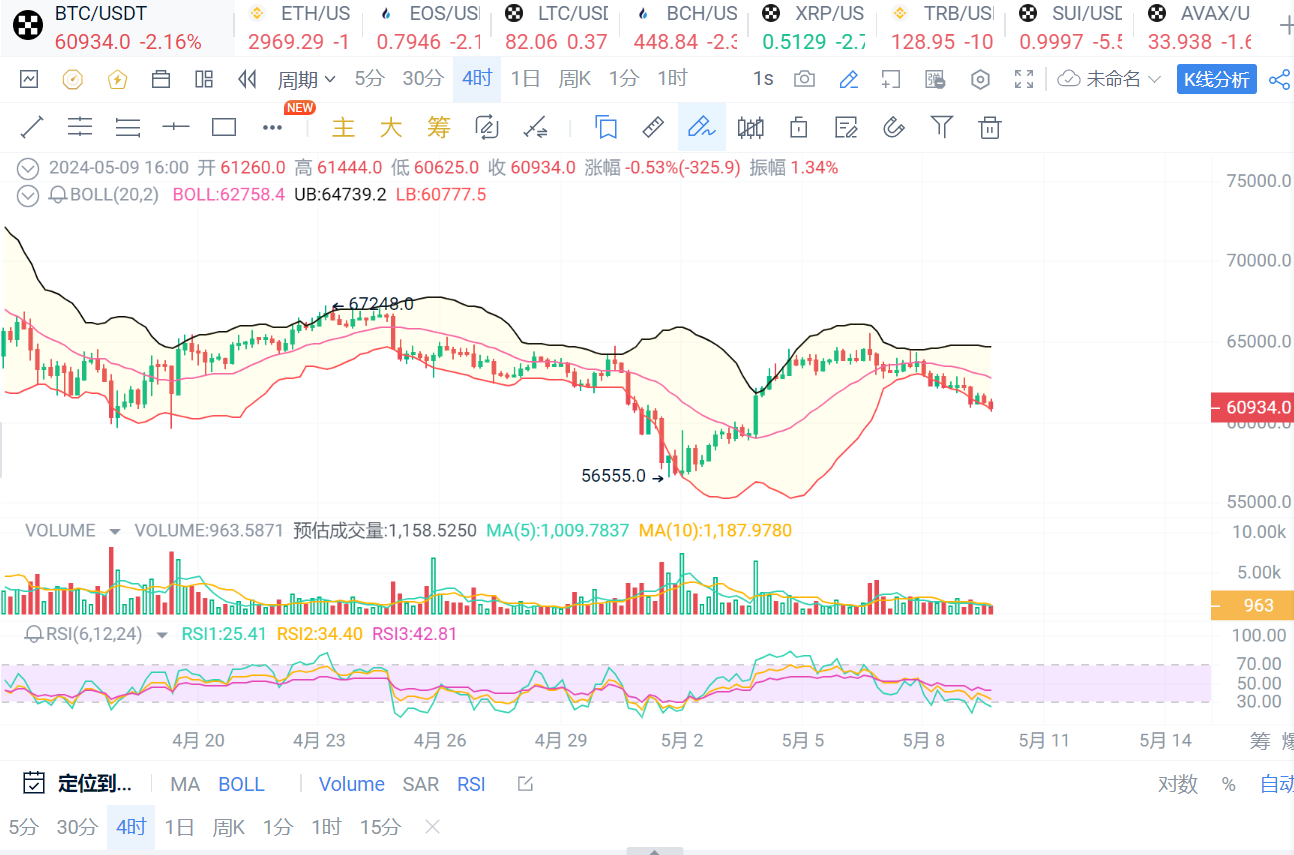Toggle the MA indicator in bottom bar

click(x=185, y=784)
